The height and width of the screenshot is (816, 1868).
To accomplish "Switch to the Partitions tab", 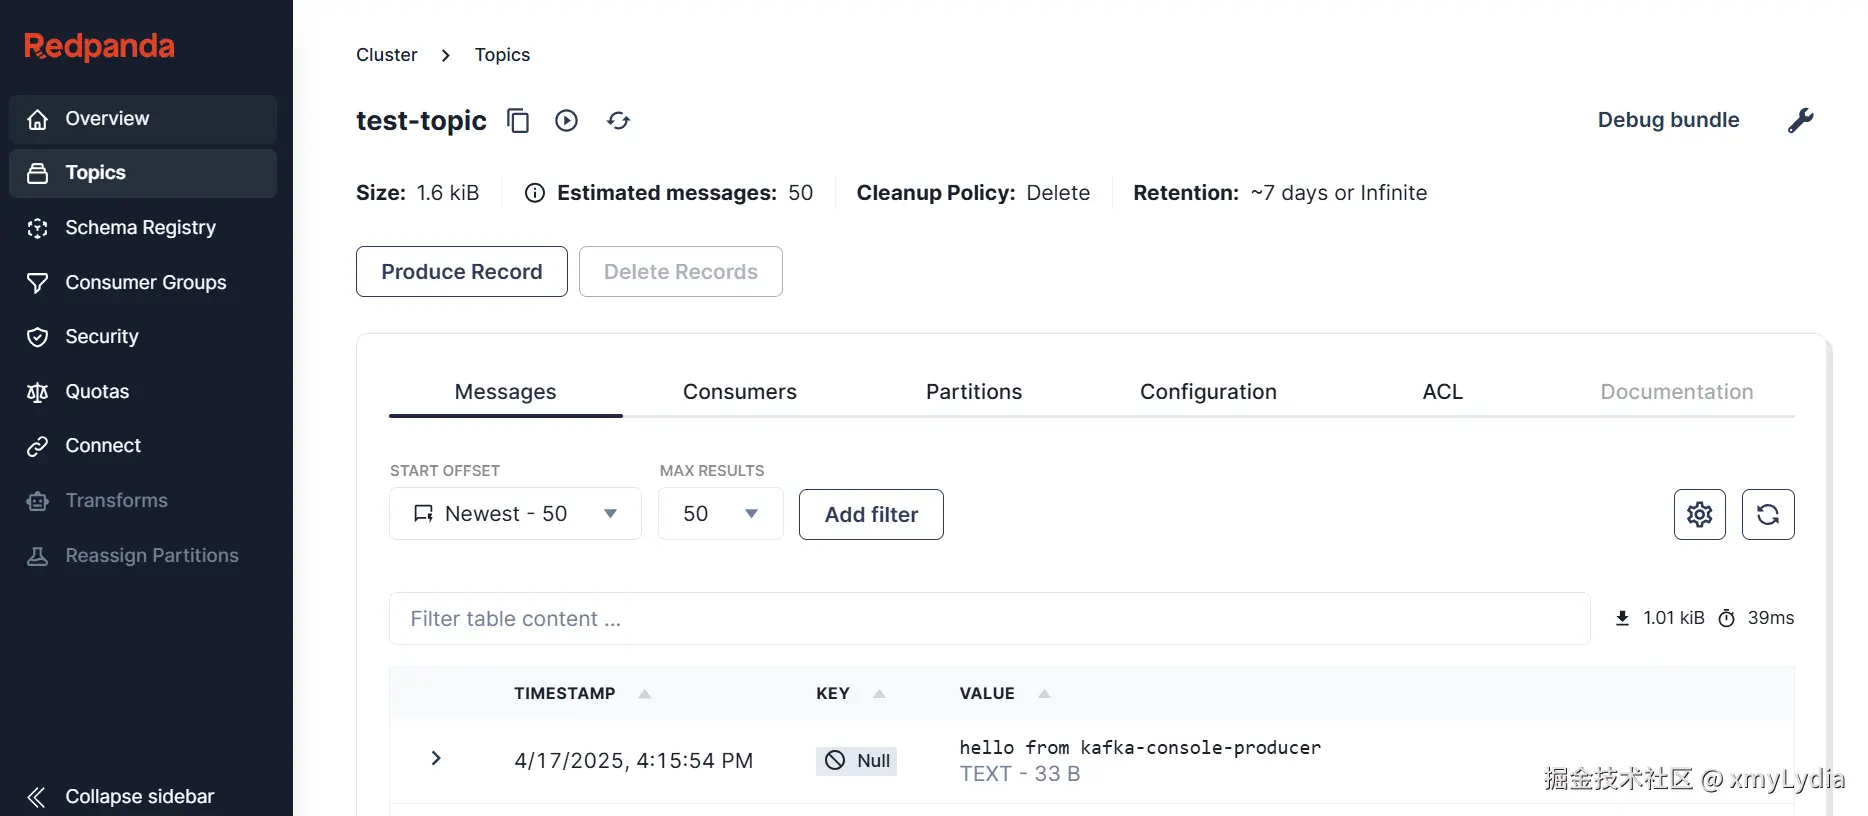I will click(973, 392).
